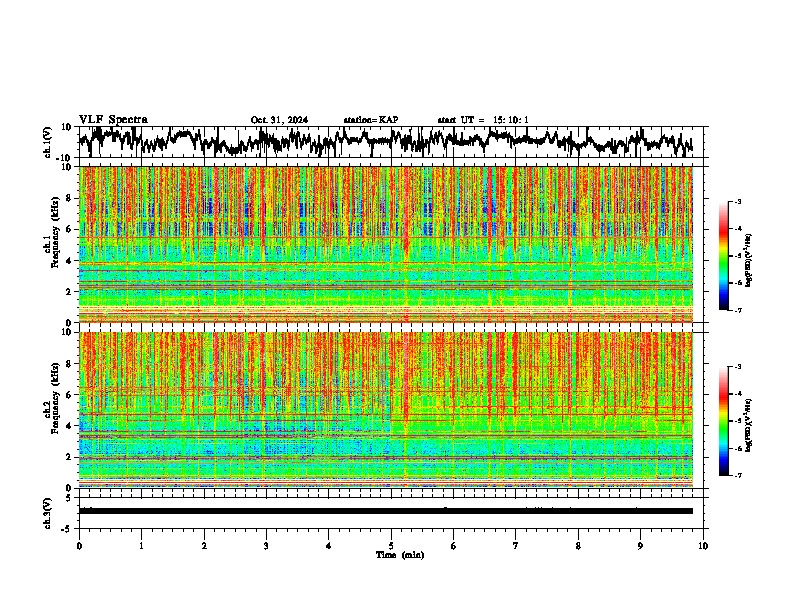Select the date text "Oct. 31, 2024"
792x612 pixels.
279,120
